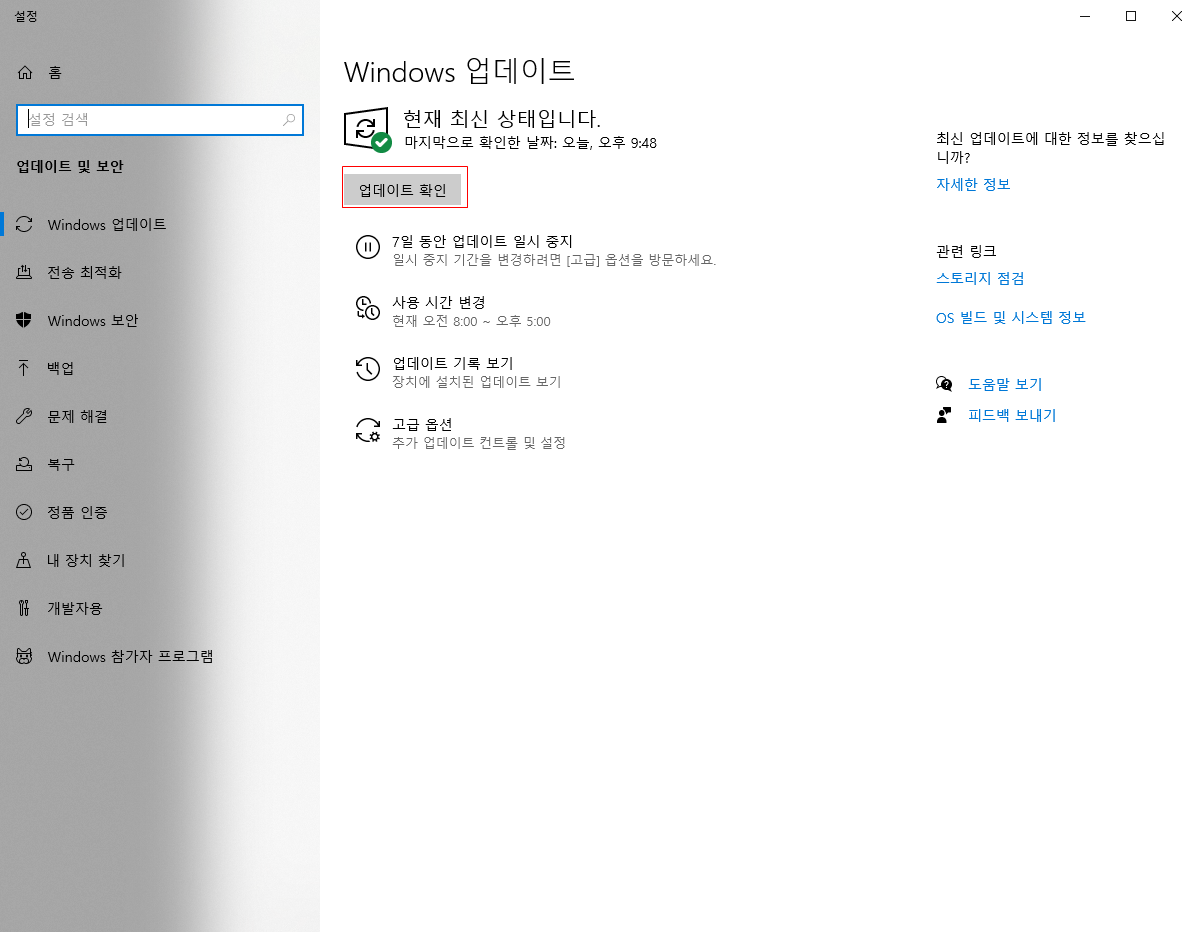
Task: Click the 업데이트 확인 button
Action: tap(403, 190)
